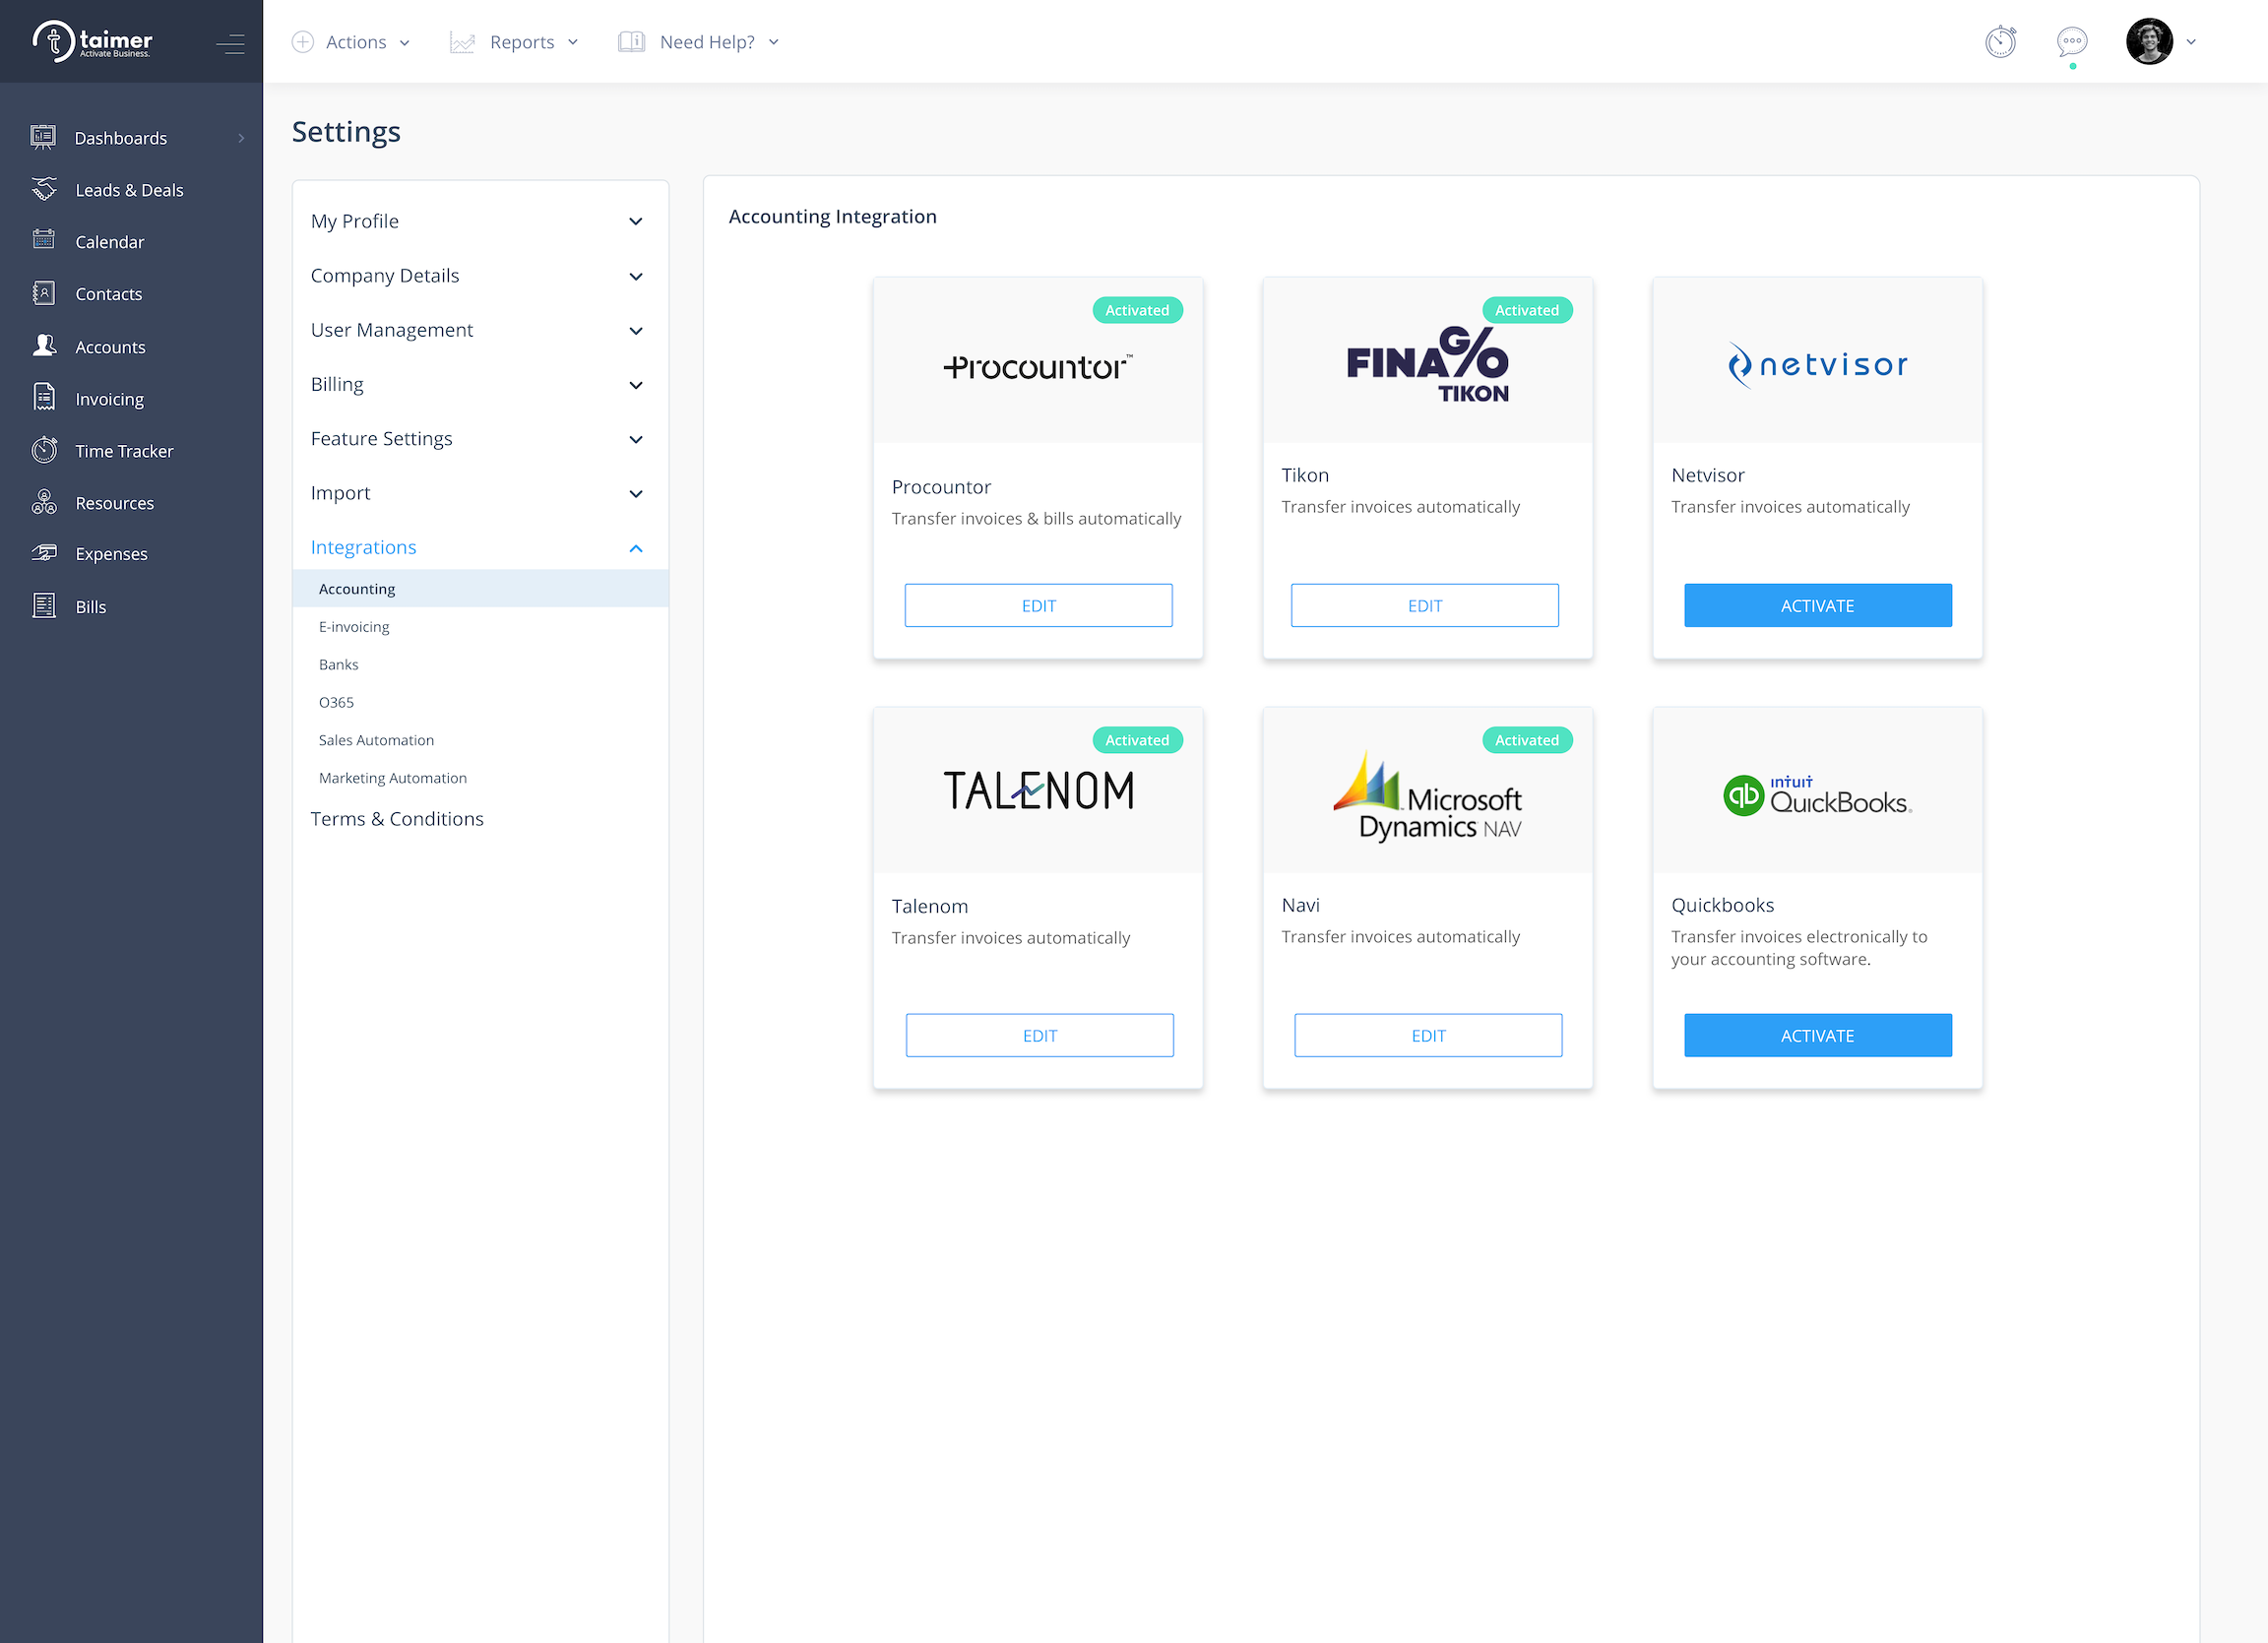Open Leads & Deals handshake icon
Image resolution: width=2268 pixels, height=1643 pixels.
coord(44,189)
